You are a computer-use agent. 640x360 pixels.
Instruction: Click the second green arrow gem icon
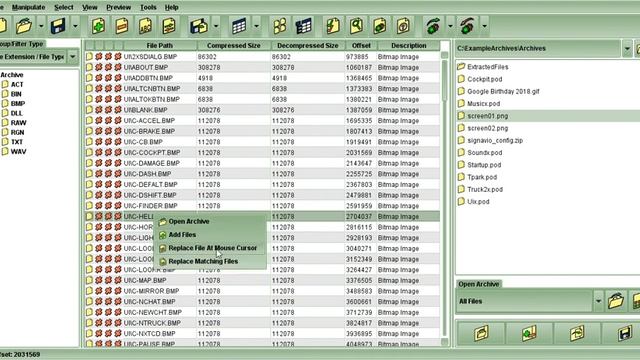click(x=467, y=26)
